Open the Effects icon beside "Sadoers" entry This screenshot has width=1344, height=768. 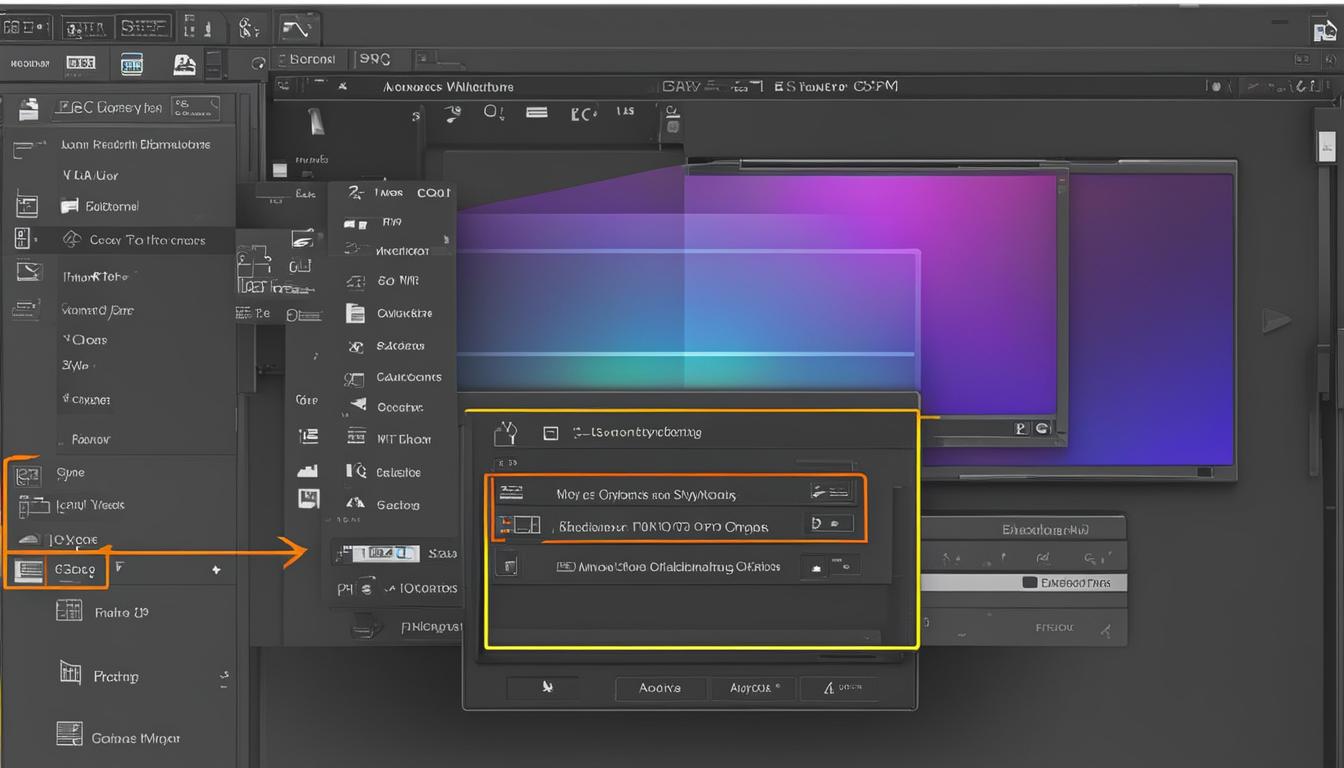354,346
